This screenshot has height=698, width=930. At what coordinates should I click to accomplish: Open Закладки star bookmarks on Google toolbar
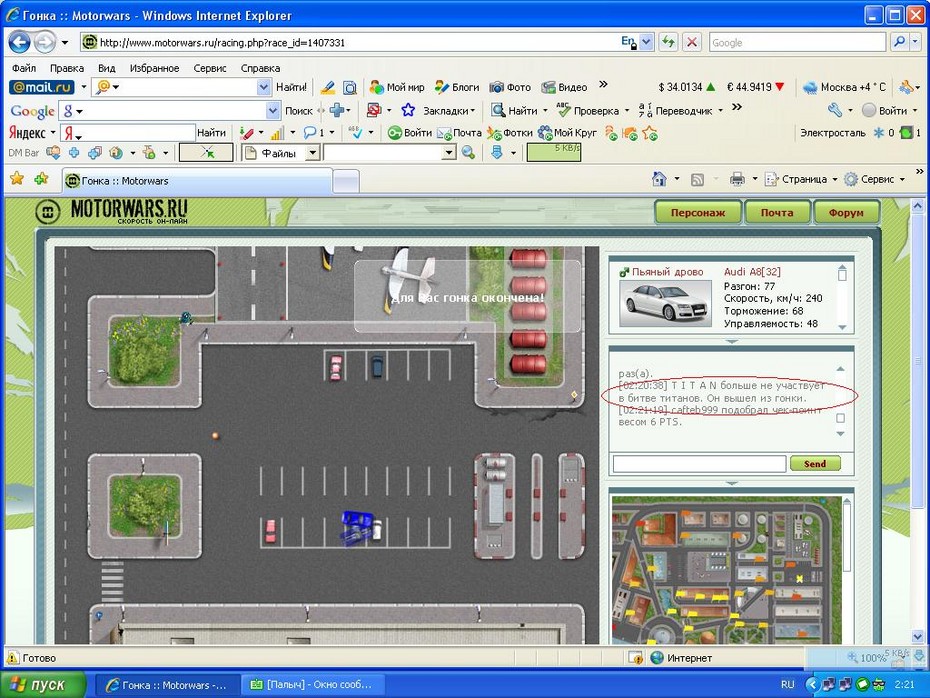click(438, 110)
